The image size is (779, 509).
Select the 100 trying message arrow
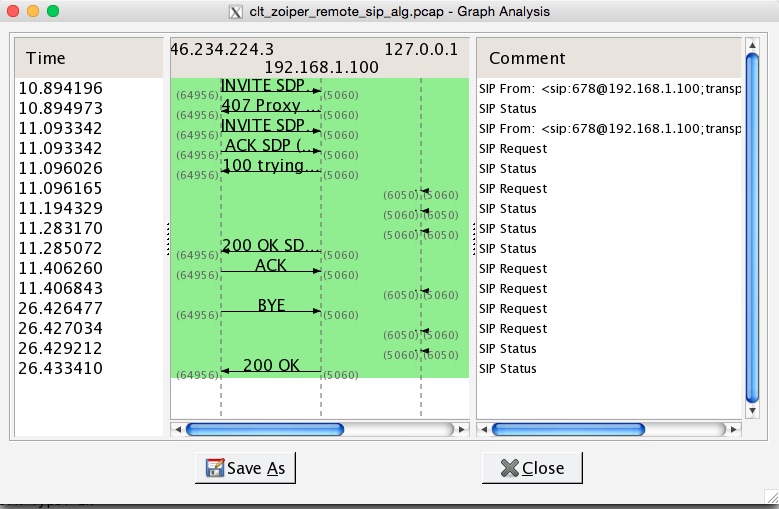(x=271, y=167)
